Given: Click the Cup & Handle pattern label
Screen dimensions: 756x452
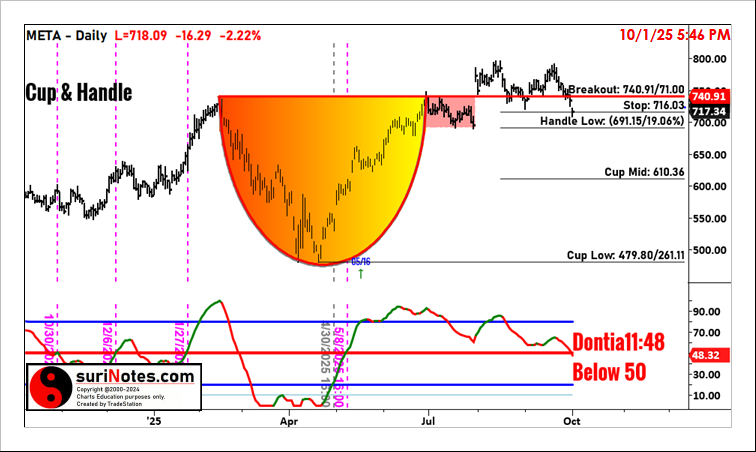Looking at the screenshot, I should tap(78, 93).
